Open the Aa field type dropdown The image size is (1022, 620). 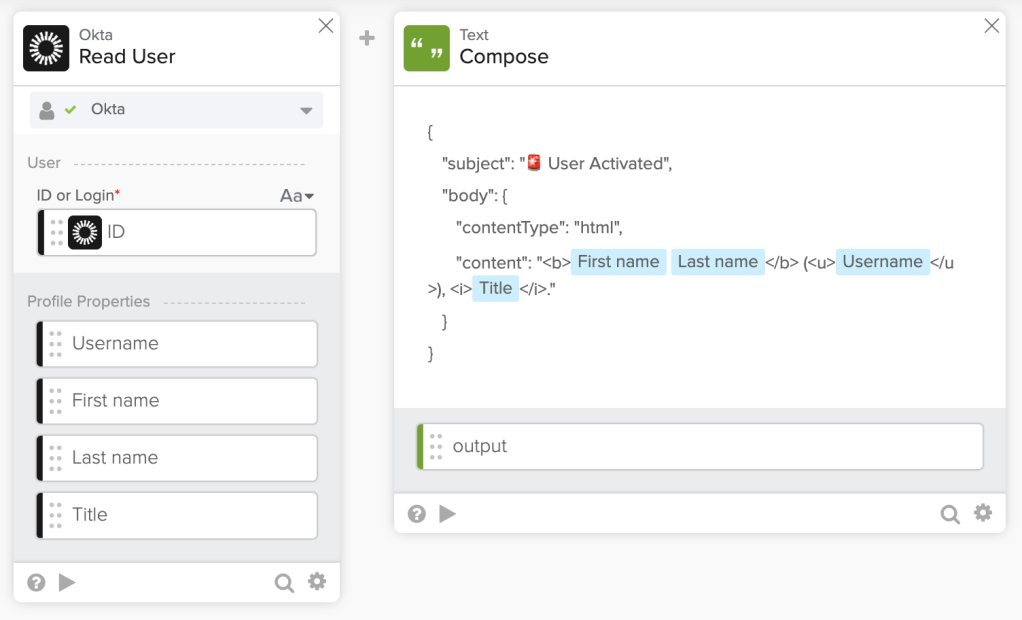[297, 196]
